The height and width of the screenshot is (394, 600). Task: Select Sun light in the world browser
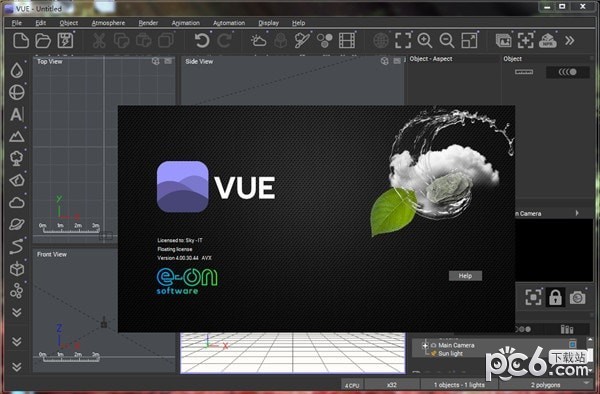pos(450,353)
